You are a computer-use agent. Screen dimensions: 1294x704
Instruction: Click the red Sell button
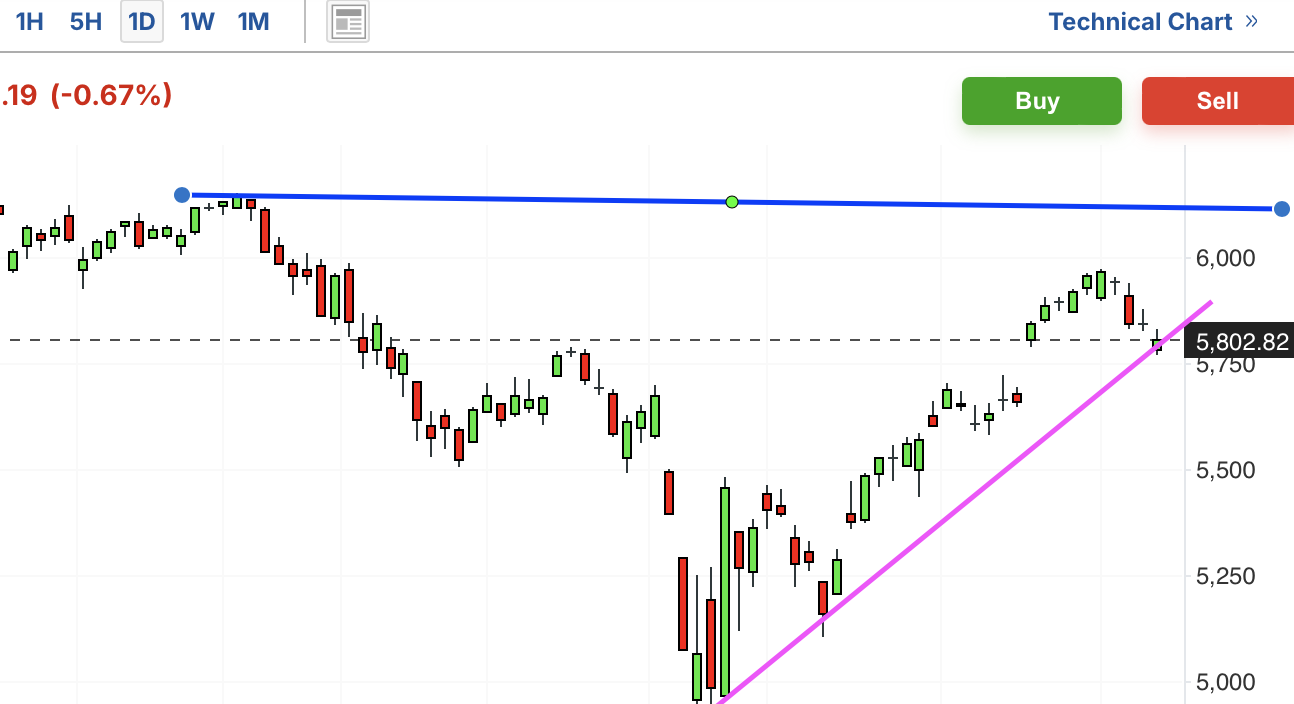click(1218, 101)
